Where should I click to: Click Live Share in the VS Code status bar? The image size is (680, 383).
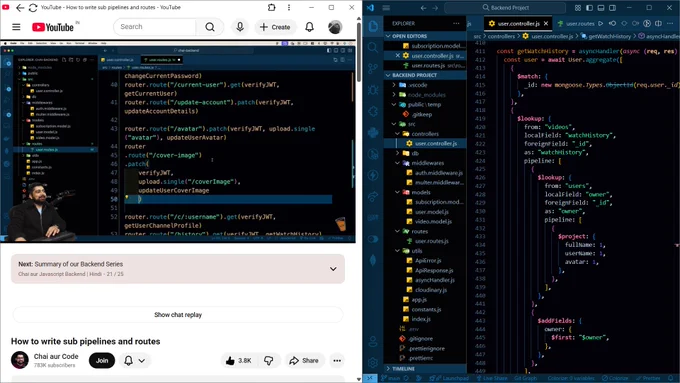click(x=491, y=378)
